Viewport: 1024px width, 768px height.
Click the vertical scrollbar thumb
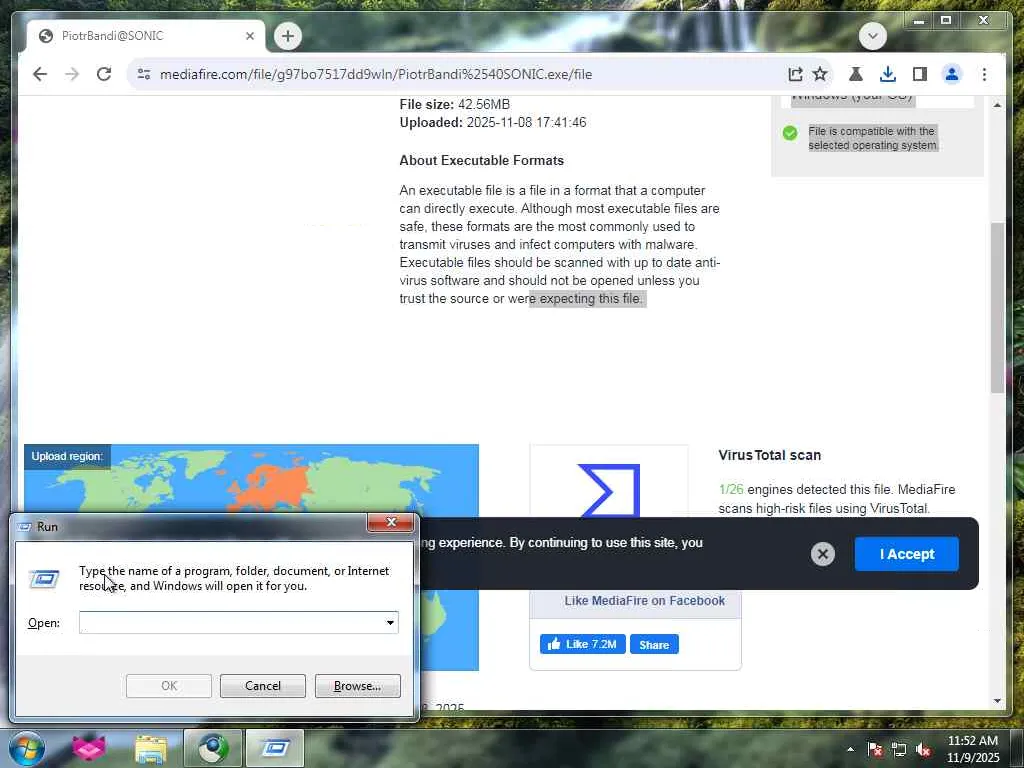[997, 308]
